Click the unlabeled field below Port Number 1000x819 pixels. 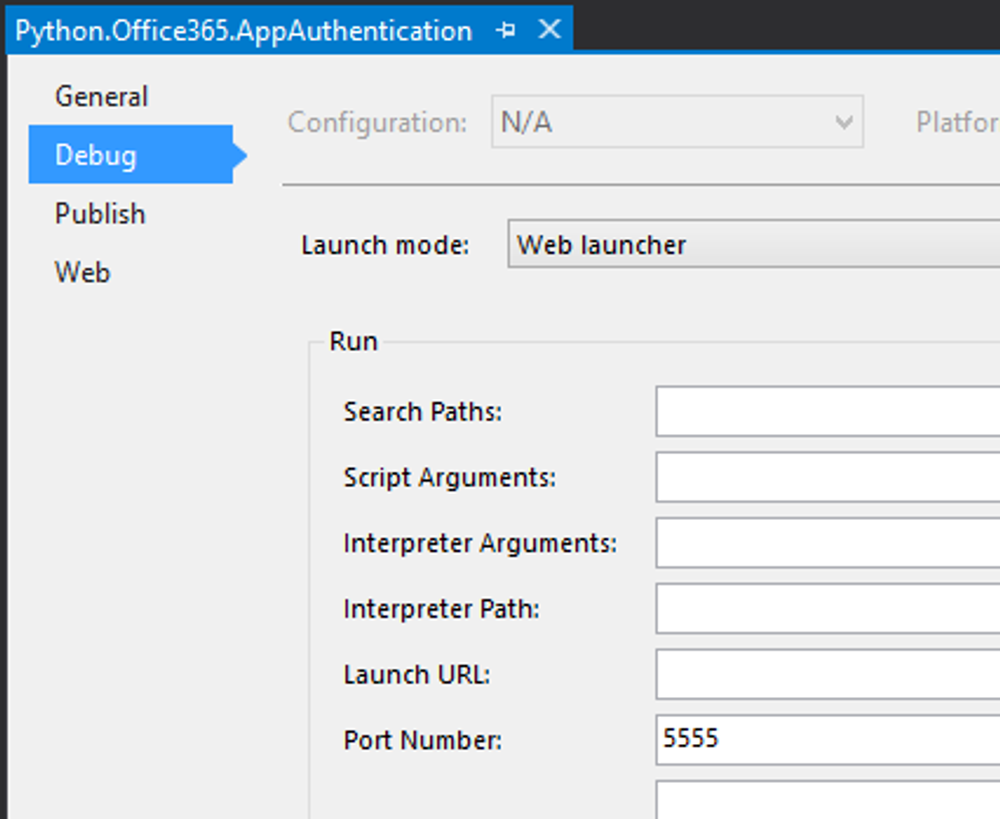coord(826,801)
